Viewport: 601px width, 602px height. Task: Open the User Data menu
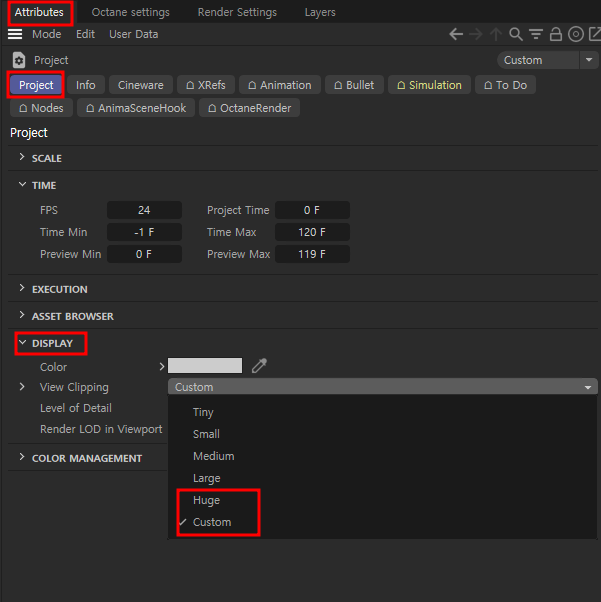tap(133, 34)
